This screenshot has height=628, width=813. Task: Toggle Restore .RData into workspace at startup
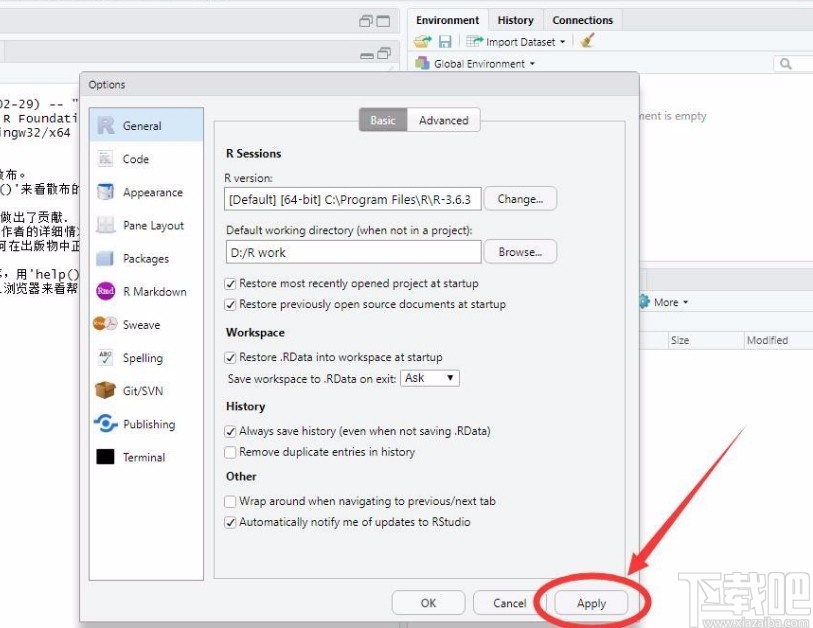(x=230, y=357)
